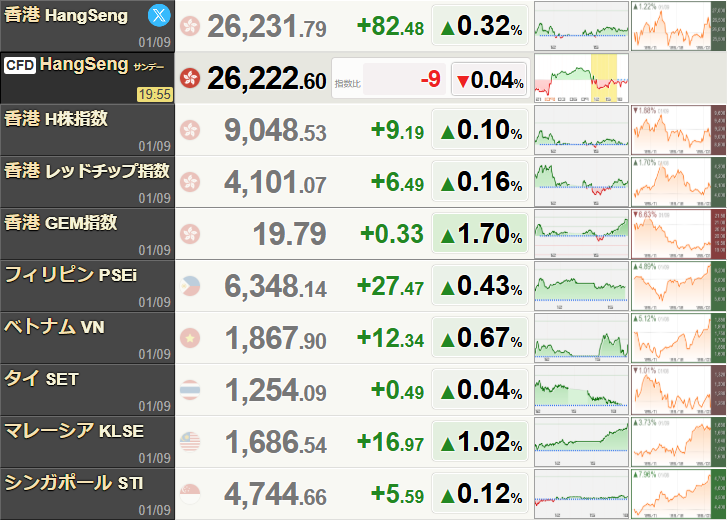Viewport: 727px width, 520px height.
Task: Open H株指数 intraday chart thumbnail
Action: click(x=581, y=130)
